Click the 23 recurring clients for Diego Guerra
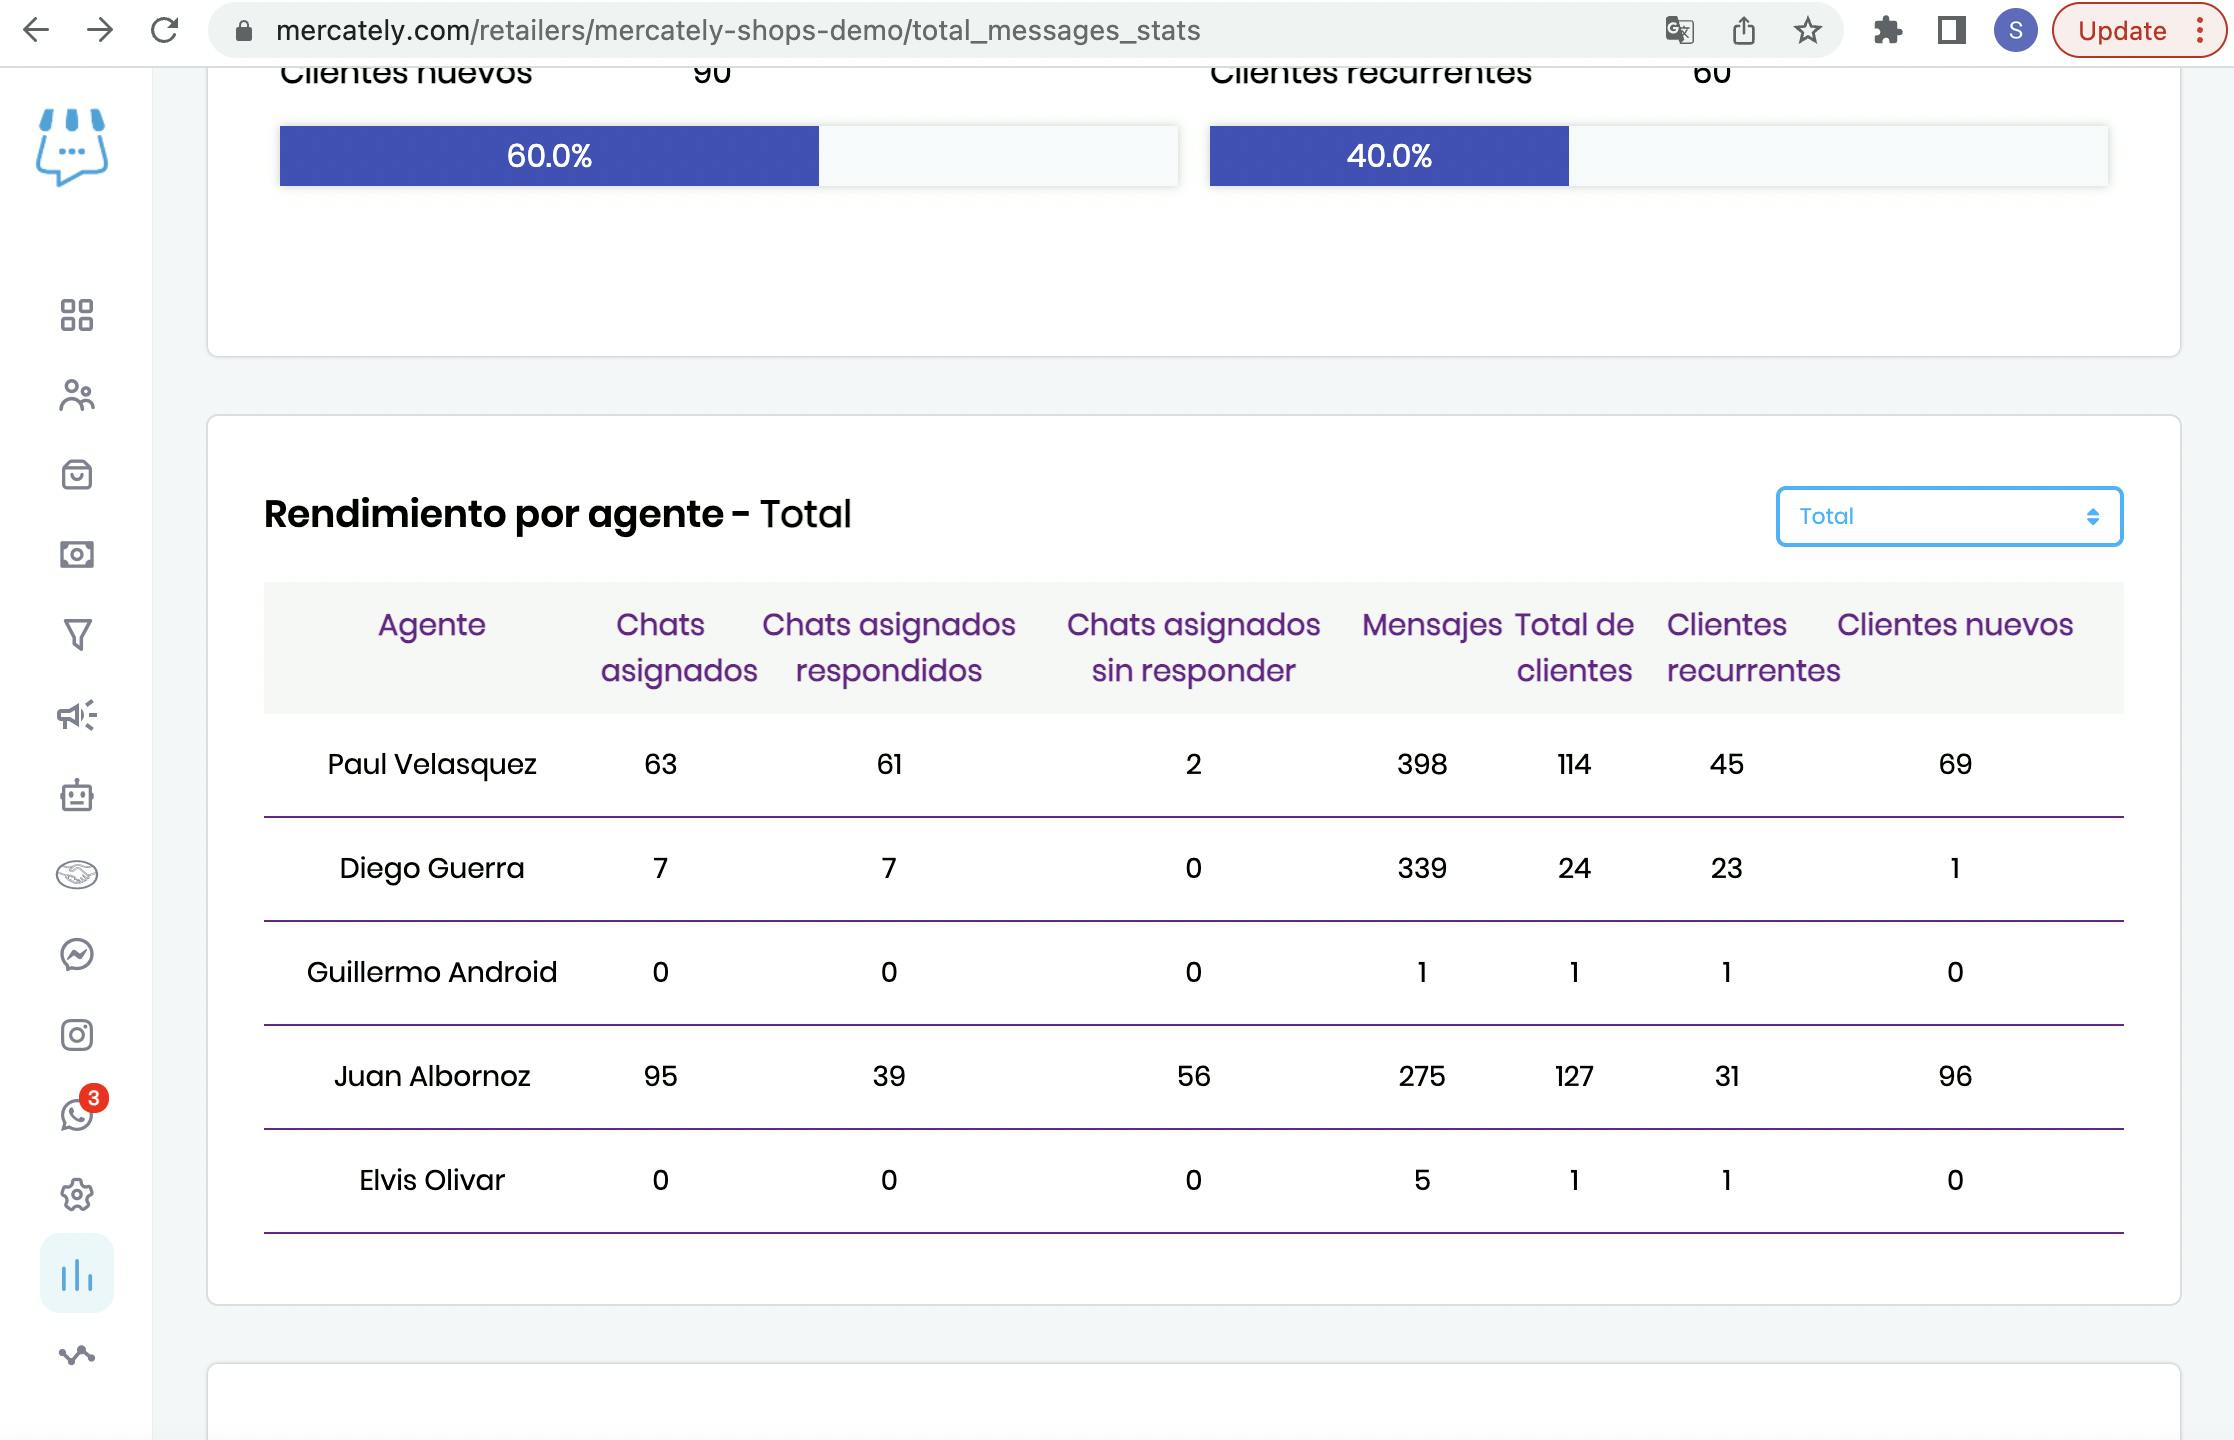 (1726, 869)
